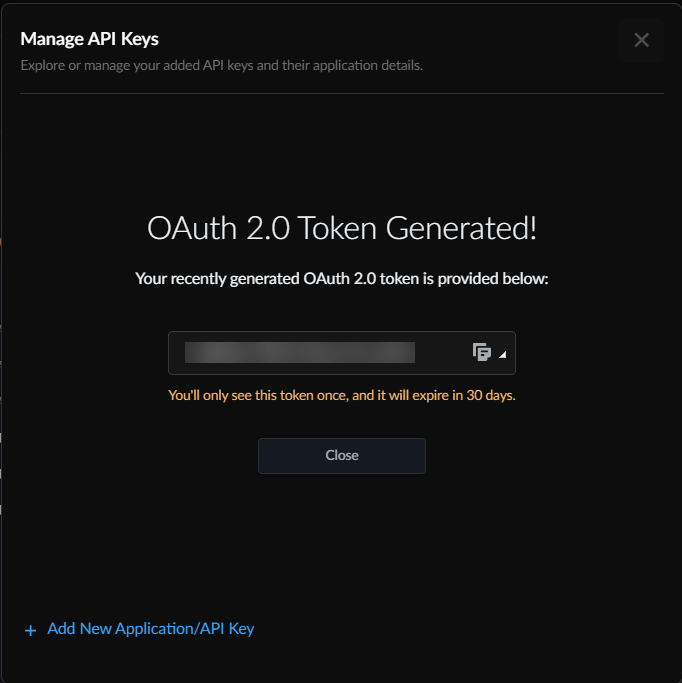Click 'API Key' at the link's end
682x683 pixels.
(228, 629)
